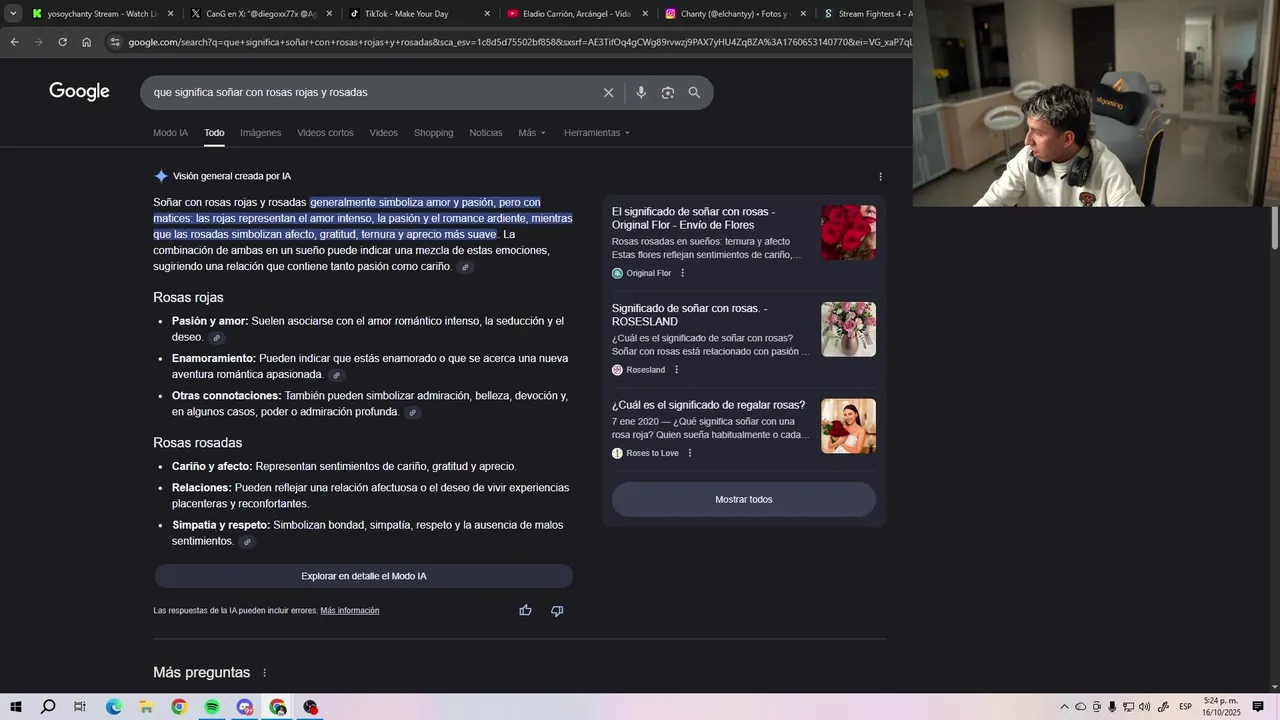Open Google Lens image search

[667, 92]
